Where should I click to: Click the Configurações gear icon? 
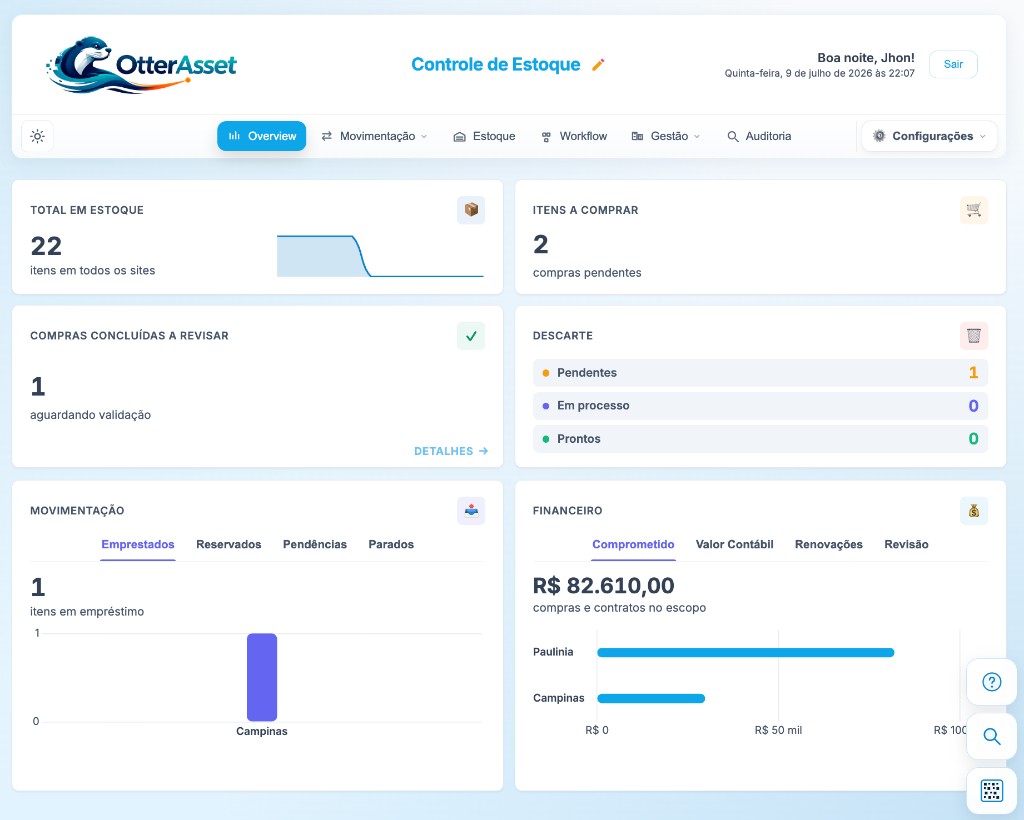pyautogui.click(x=879, y=136)
